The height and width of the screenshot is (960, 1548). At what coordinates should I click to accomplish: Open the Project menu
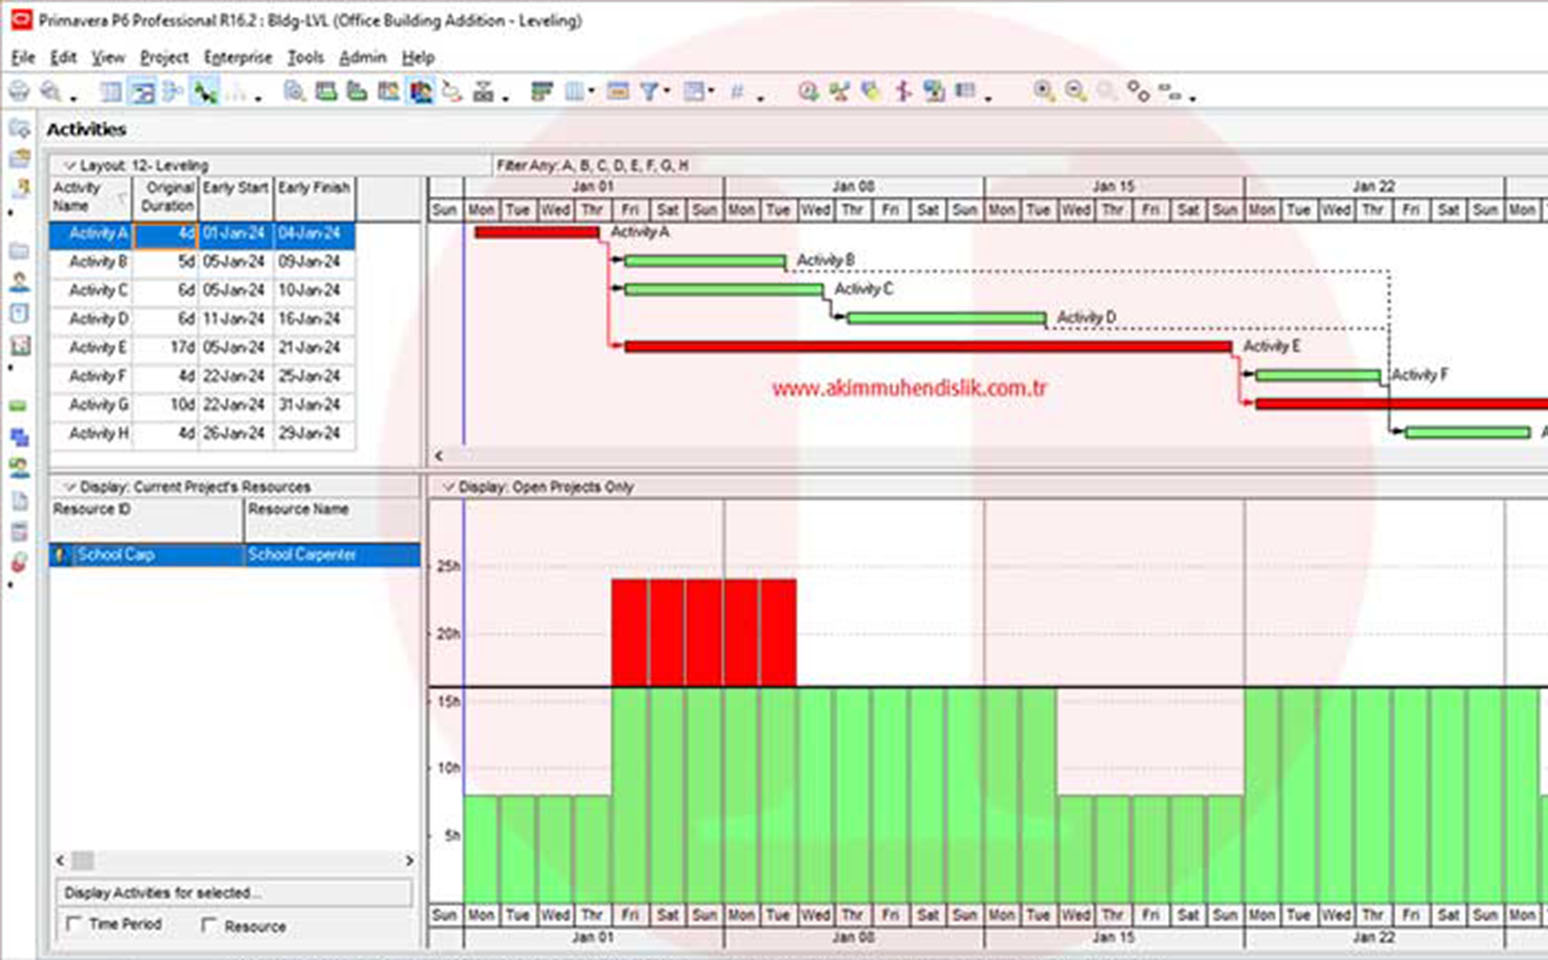tap(164, 57)
